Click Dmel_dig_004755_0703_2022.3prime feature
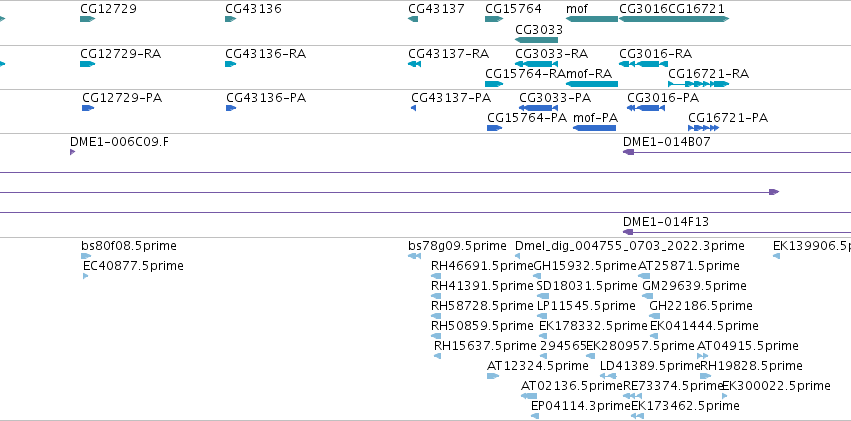Viewport: 851px width, 421px height. click(x=518, y=256)
